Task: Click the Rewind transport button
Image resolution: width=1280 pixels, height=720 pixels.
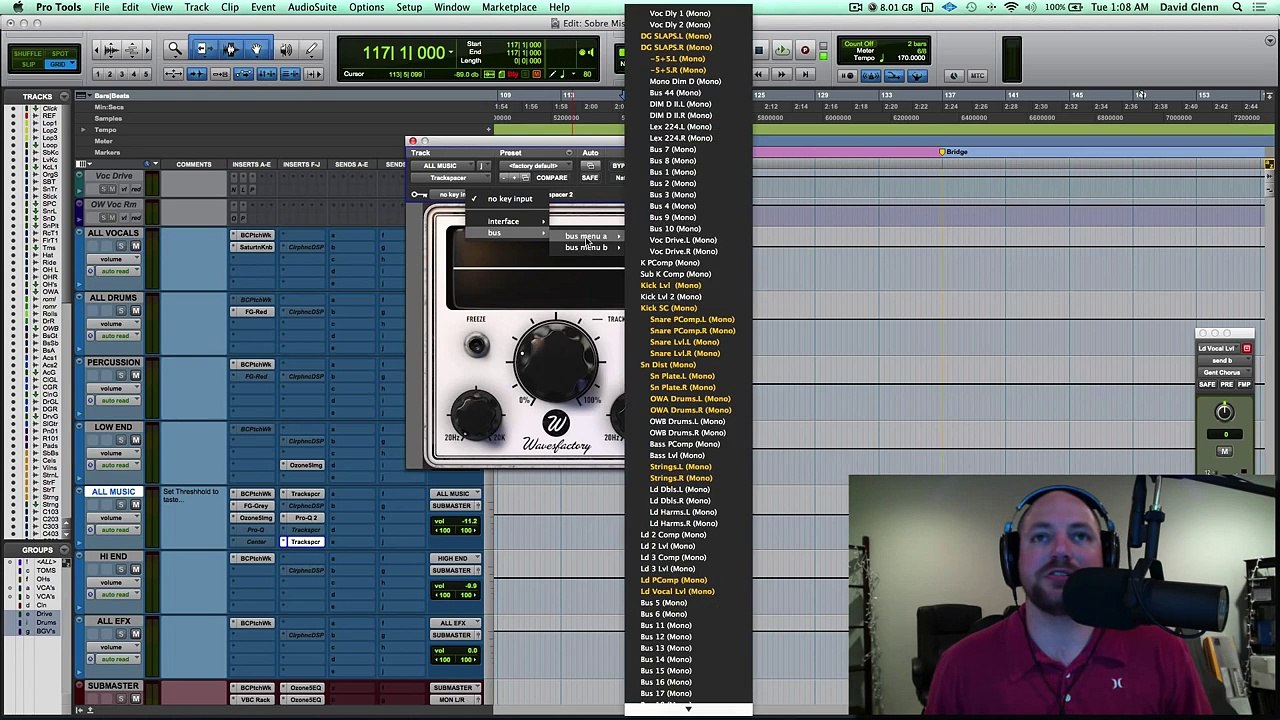Action: pyautogui.click(x=759, y=75)
